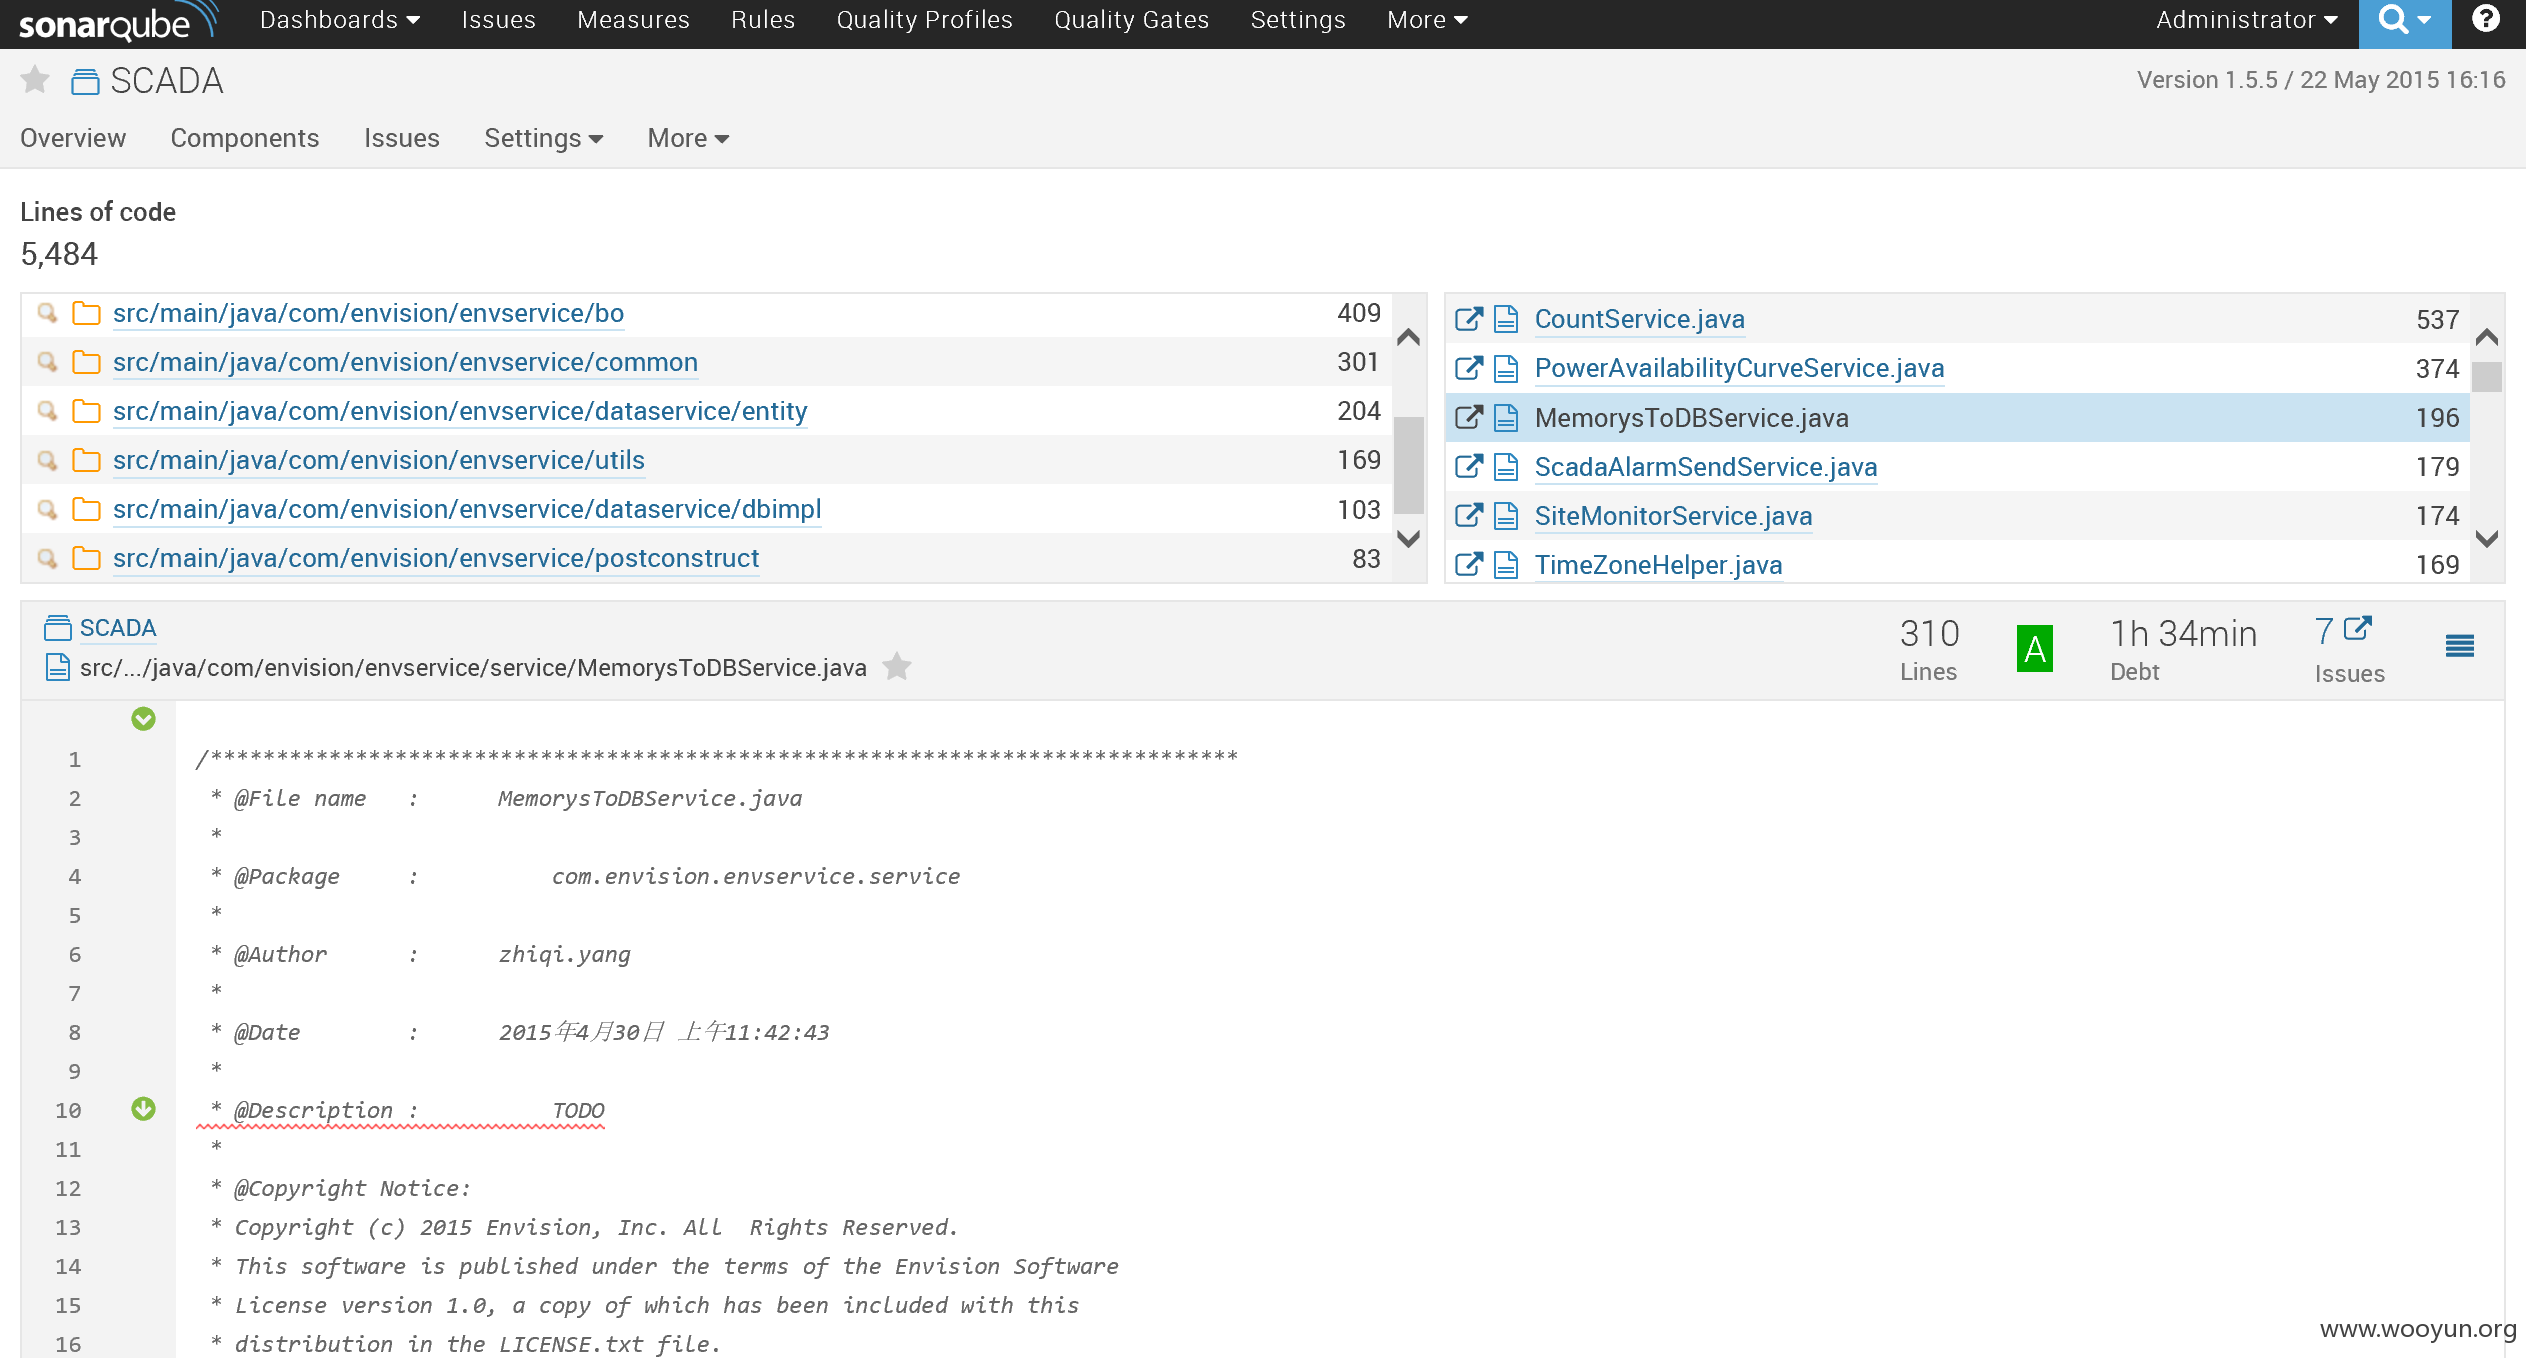Open the top bar More dropdown
The height and width of the screenshot is (1358, 2526).
1427,20
